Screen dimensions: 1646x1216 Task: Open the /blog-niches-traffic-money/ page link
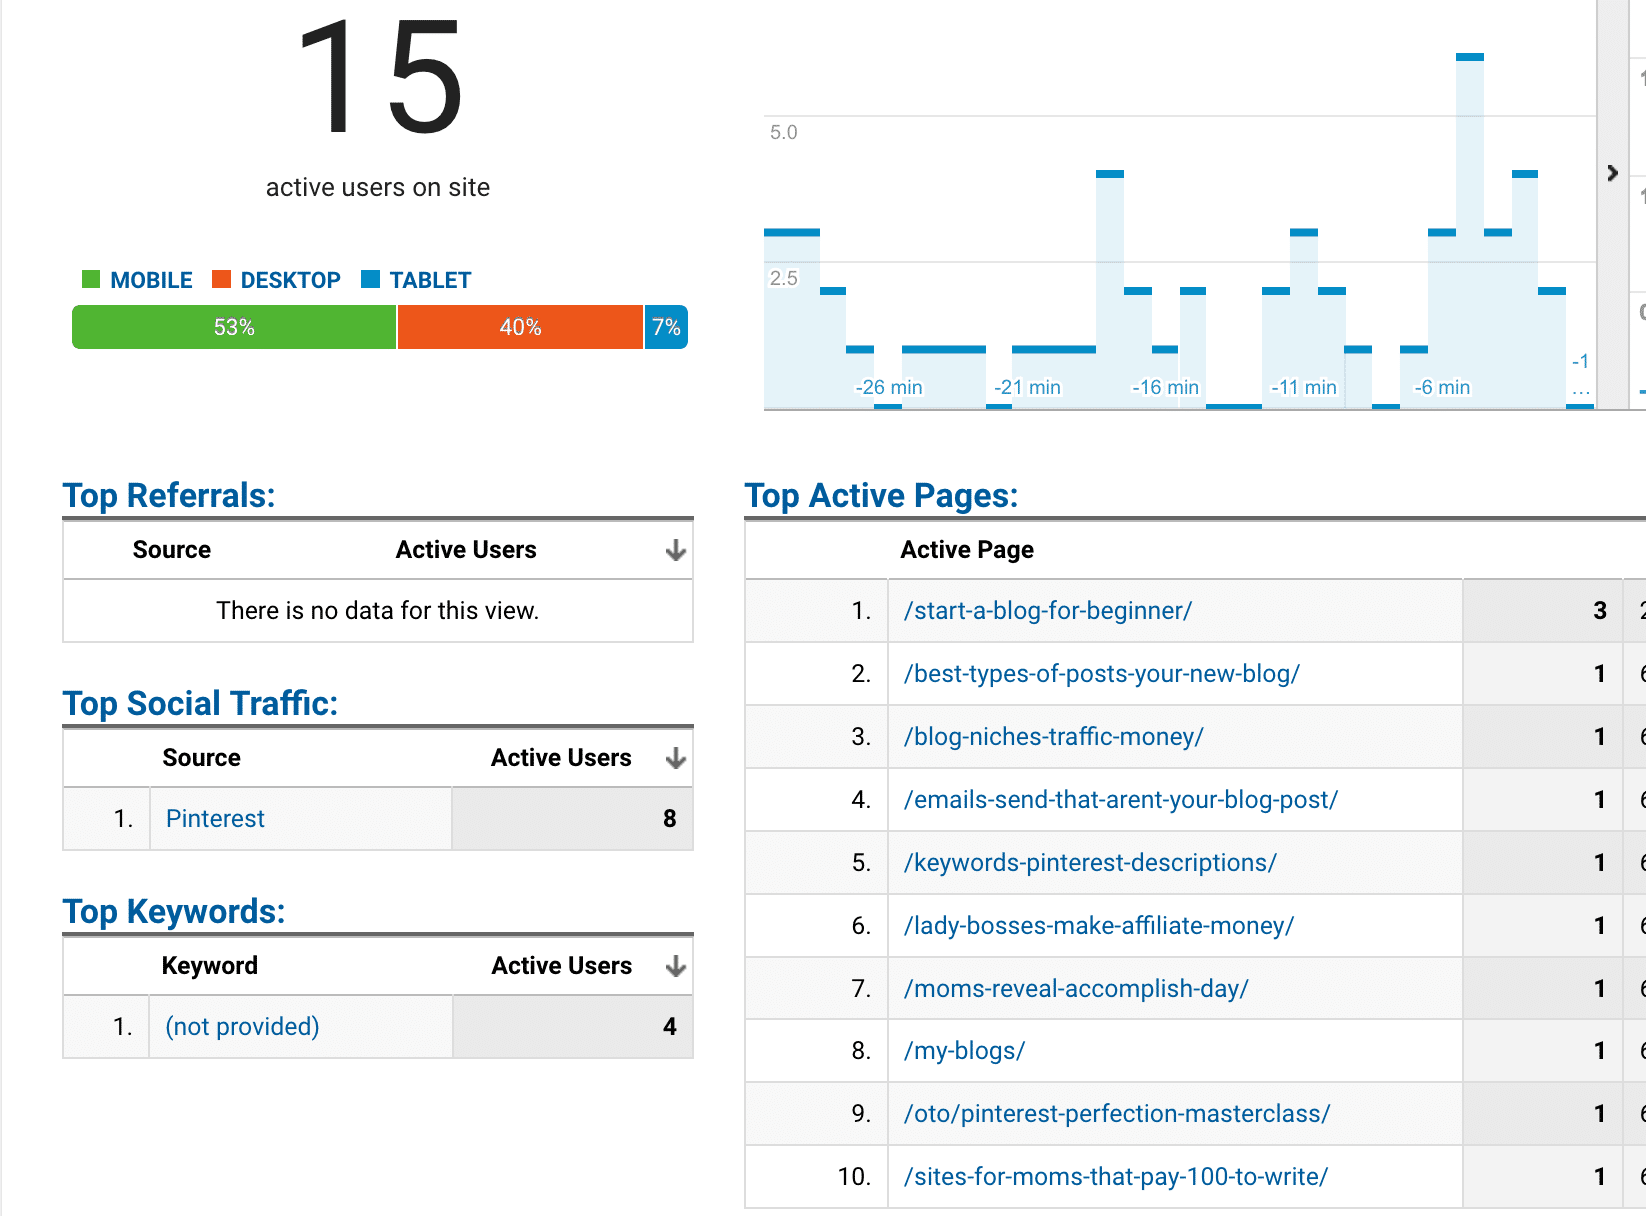click(x=1053, y=736)
